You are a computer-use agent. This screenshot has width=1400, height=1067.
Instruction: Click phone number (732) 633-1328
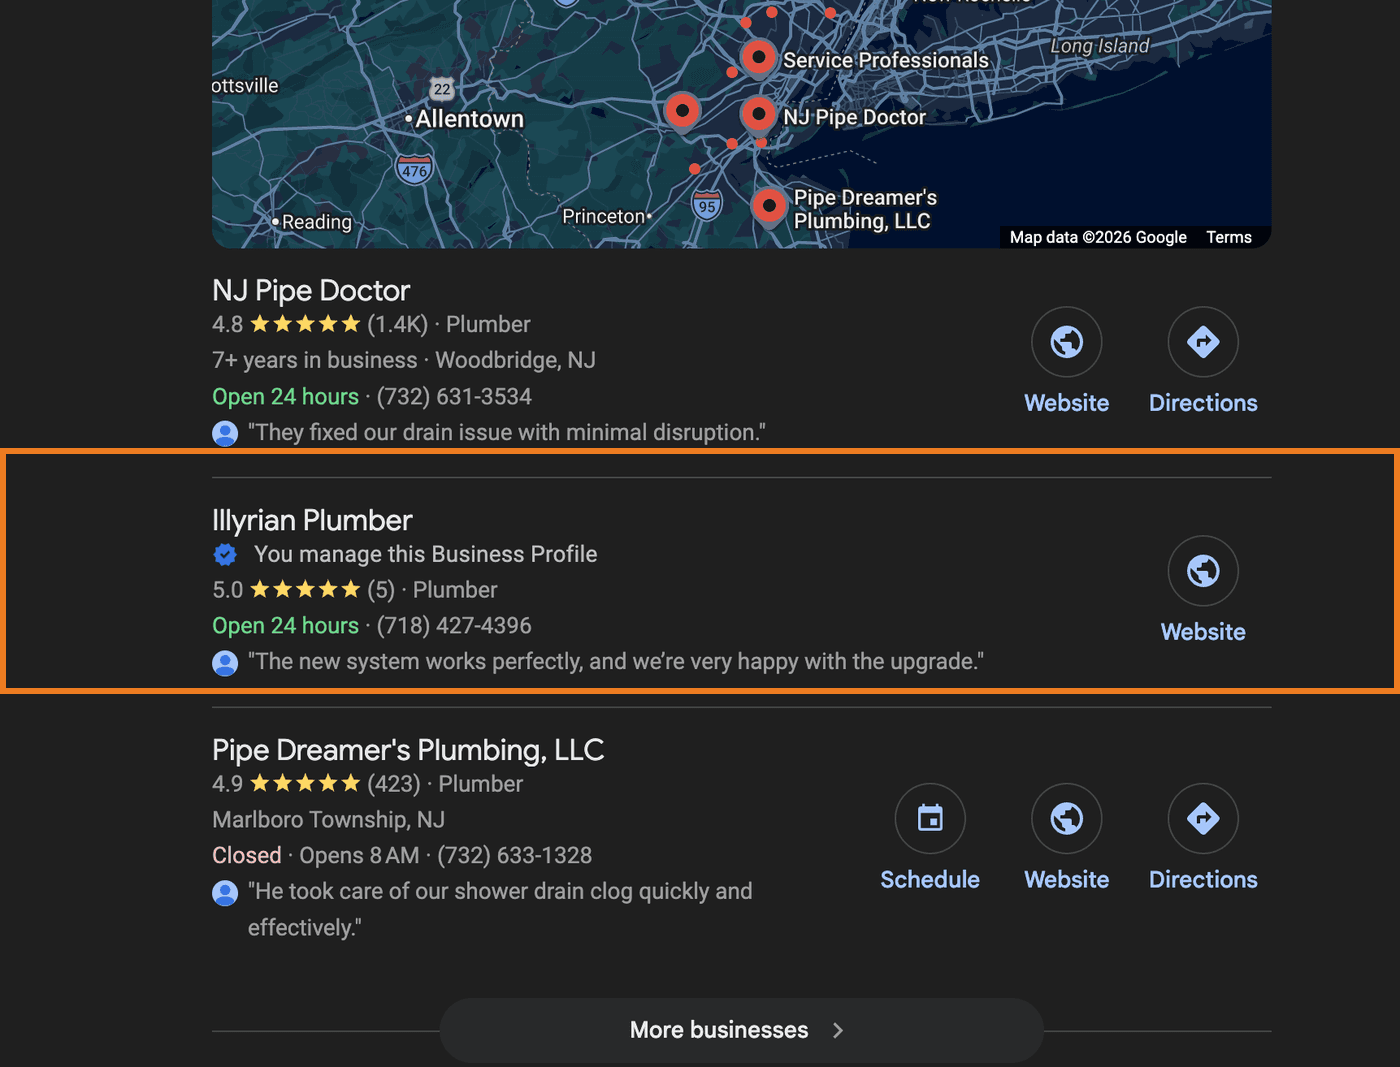[x=514, y=856]
